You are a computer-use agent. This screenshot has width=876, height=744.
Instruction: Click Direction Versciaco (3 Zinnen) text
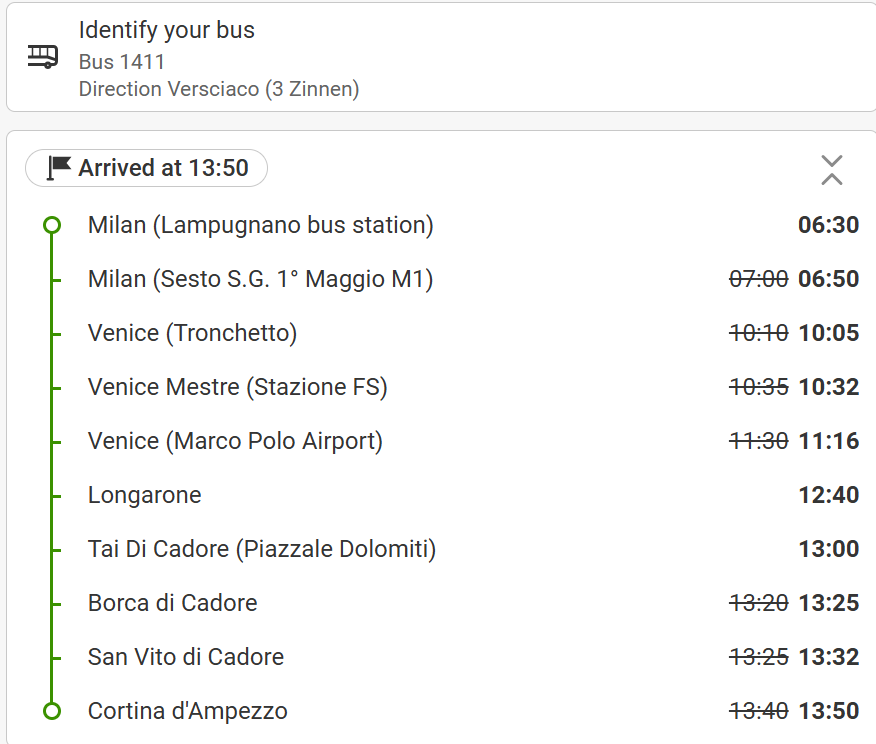219,89
